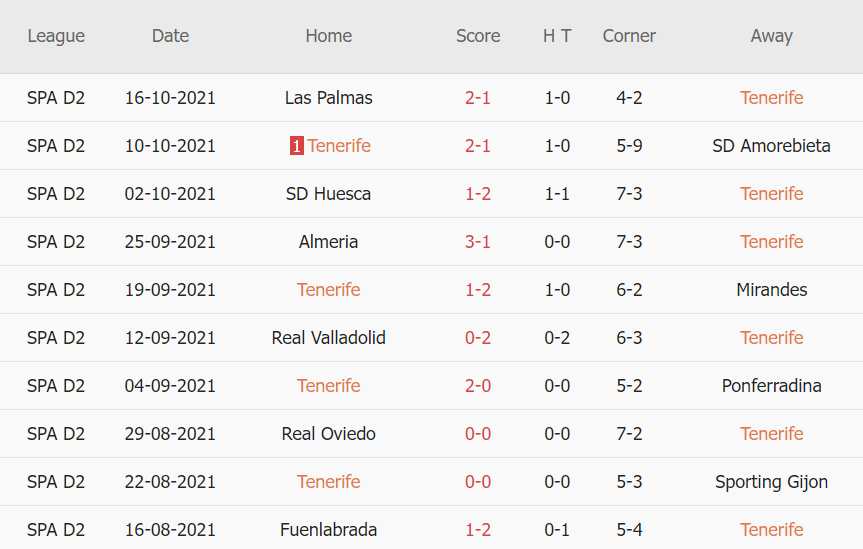863x549 pixels.
Task: Open the SD Amorebieta team link
Action: 771,146
